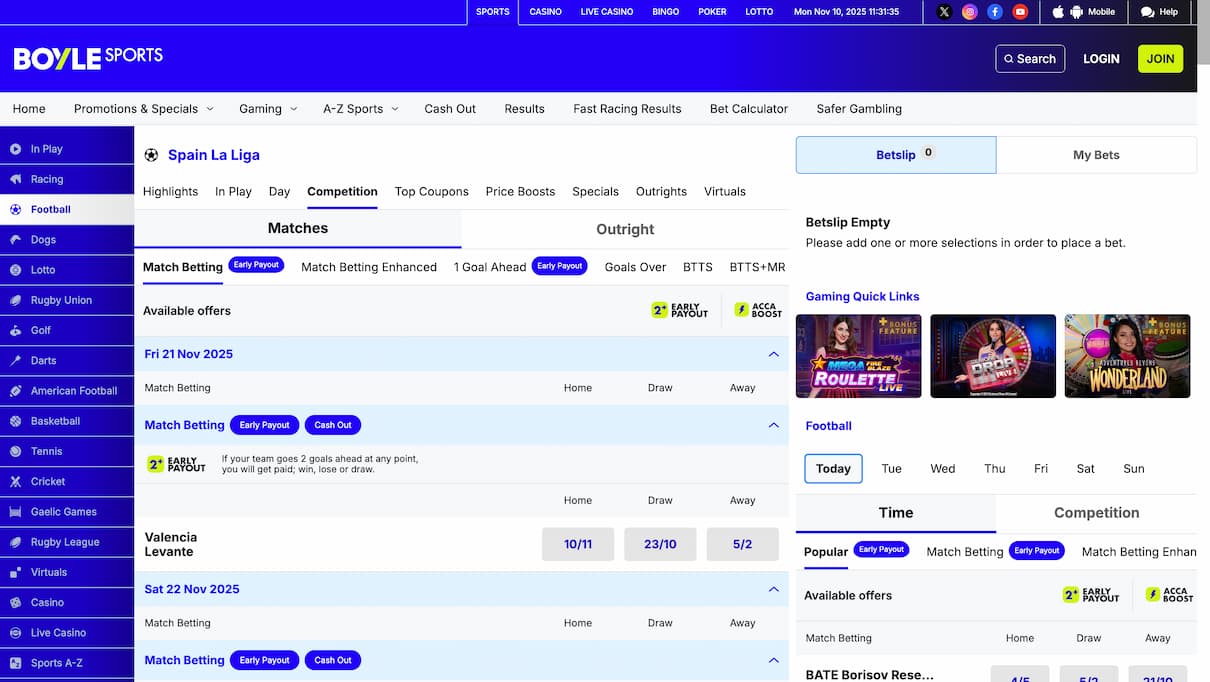
Task: Select Dogs icon in sidebar
Action: click(15, 240)
